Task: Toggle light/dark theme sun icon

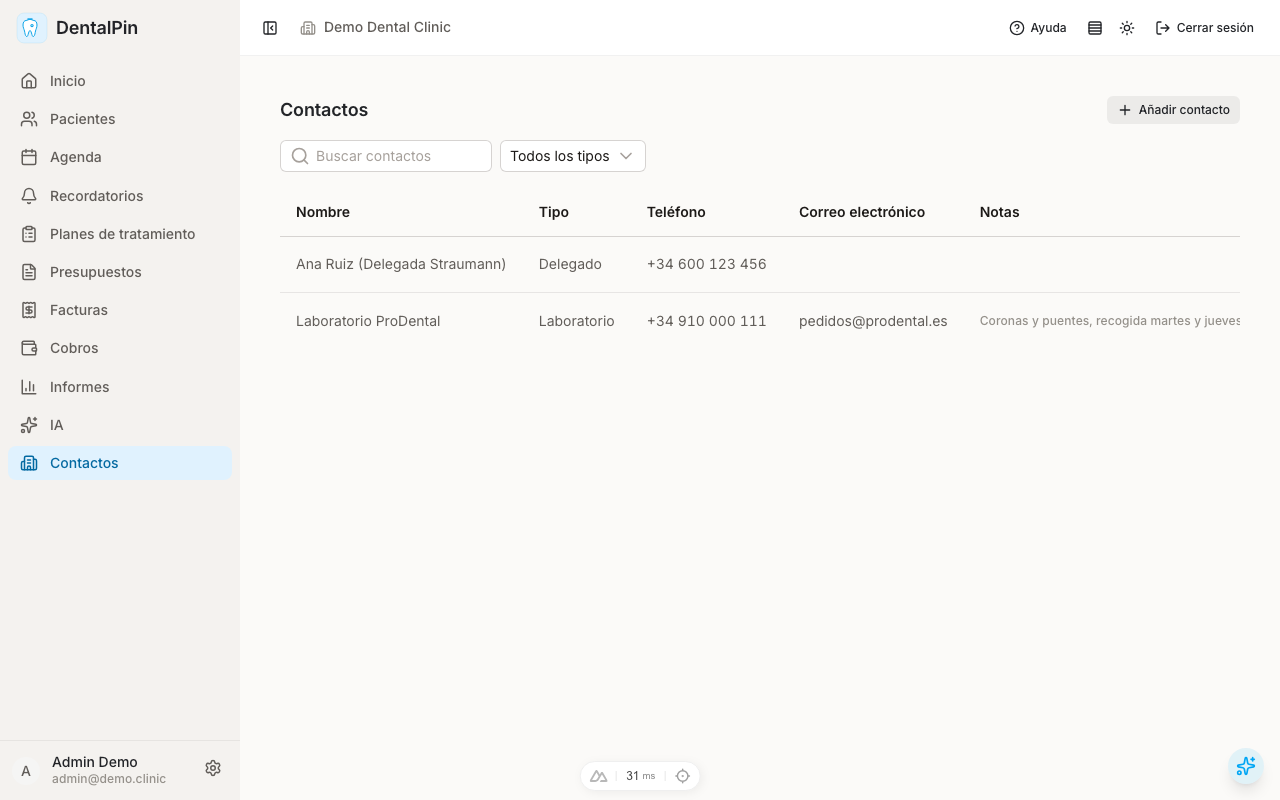Action: point(1127,28)
